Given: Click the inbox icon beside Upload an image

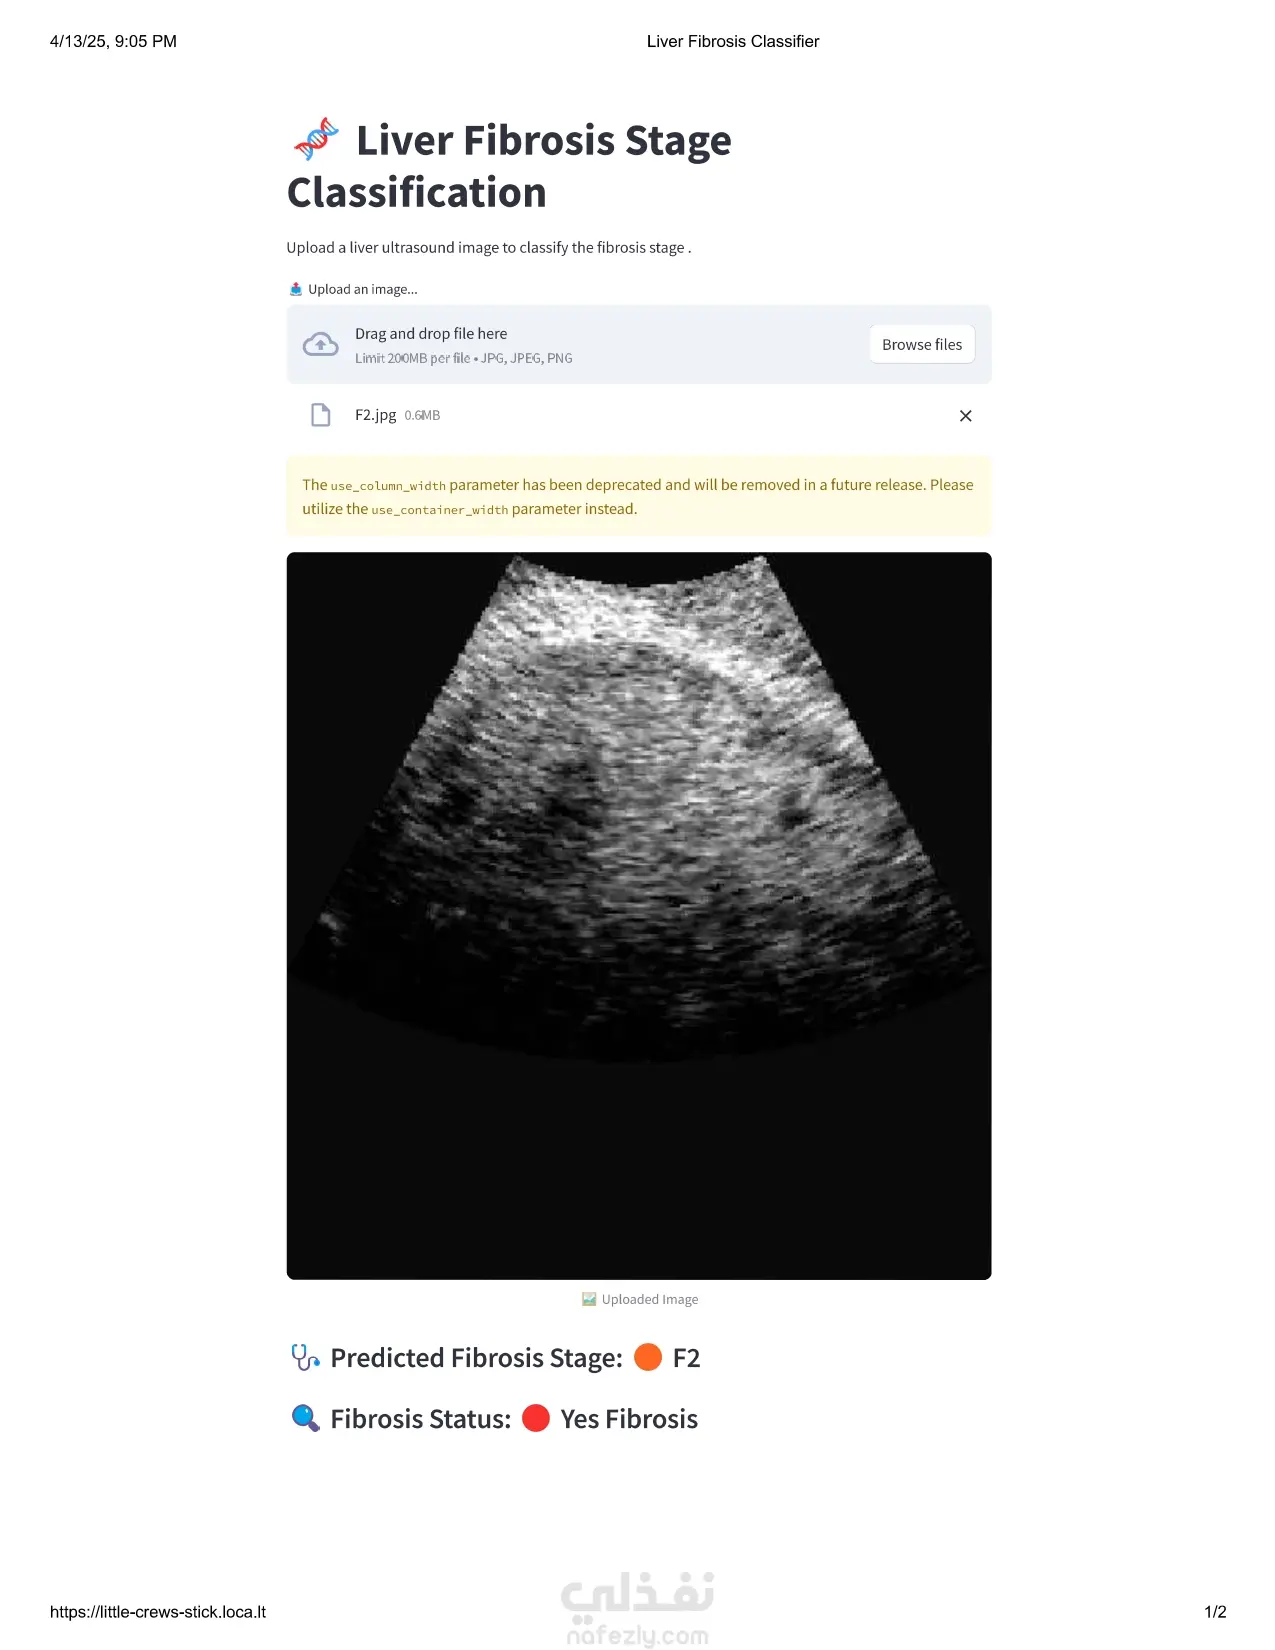Looking at the screenshot, I should click(x=296, y=289).
